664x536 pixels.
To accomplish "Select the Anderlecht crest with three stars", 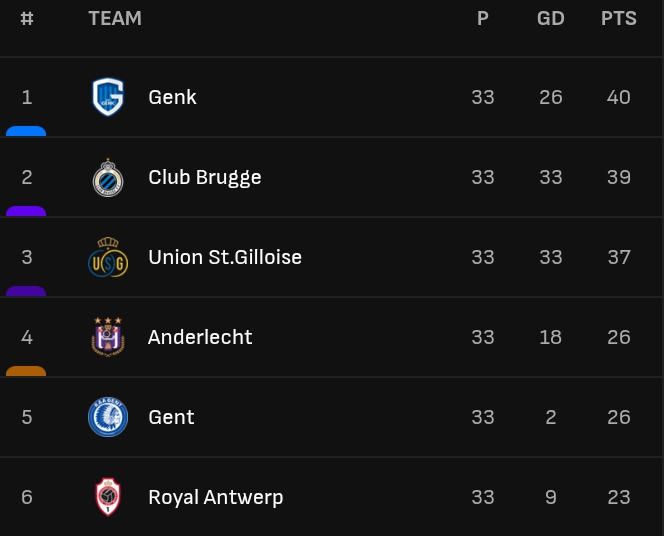I will tap(108, 337).
